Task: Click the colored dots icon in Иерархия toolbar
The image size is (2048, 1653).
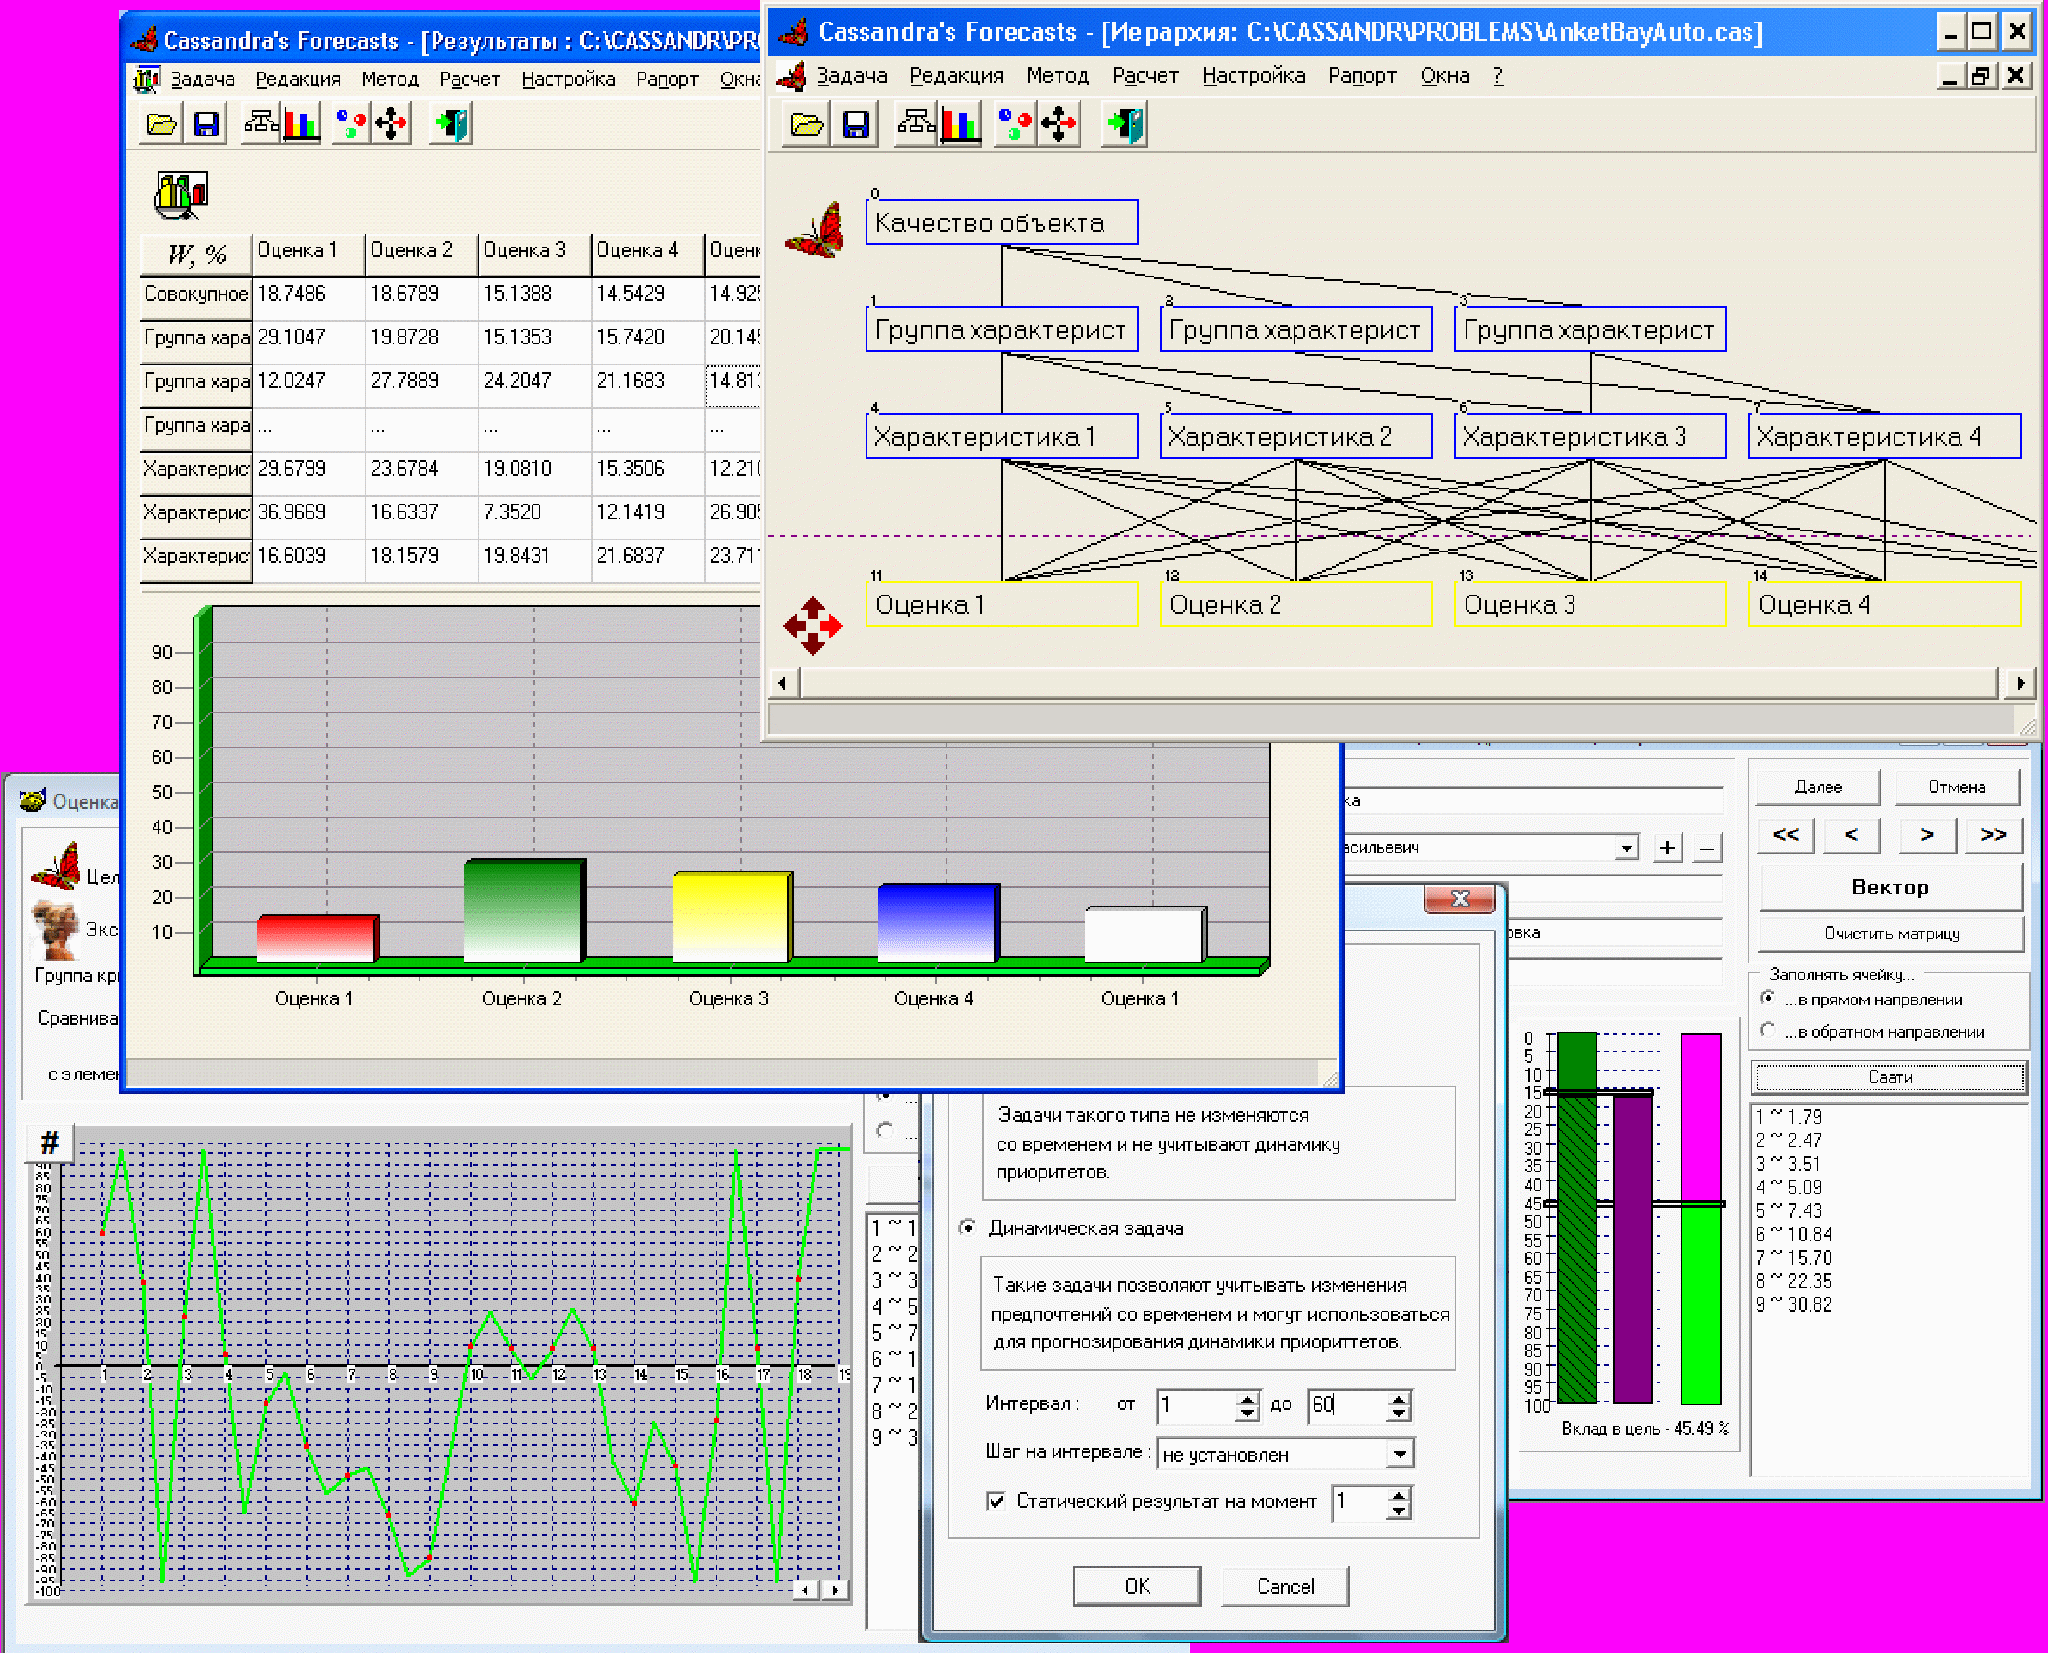Action: coord(1015,125)
